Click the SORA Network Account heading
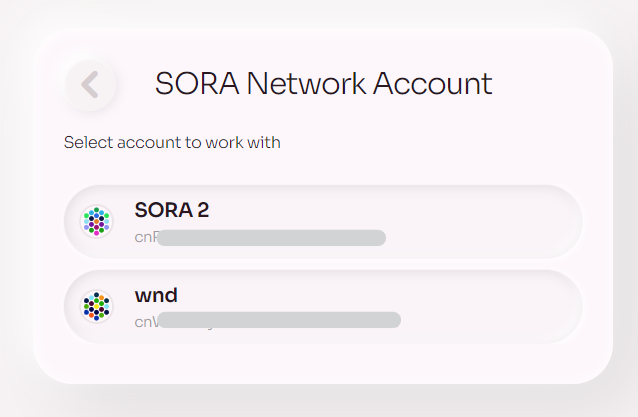Viewport: 638px width, 417px height. (324, 84)
